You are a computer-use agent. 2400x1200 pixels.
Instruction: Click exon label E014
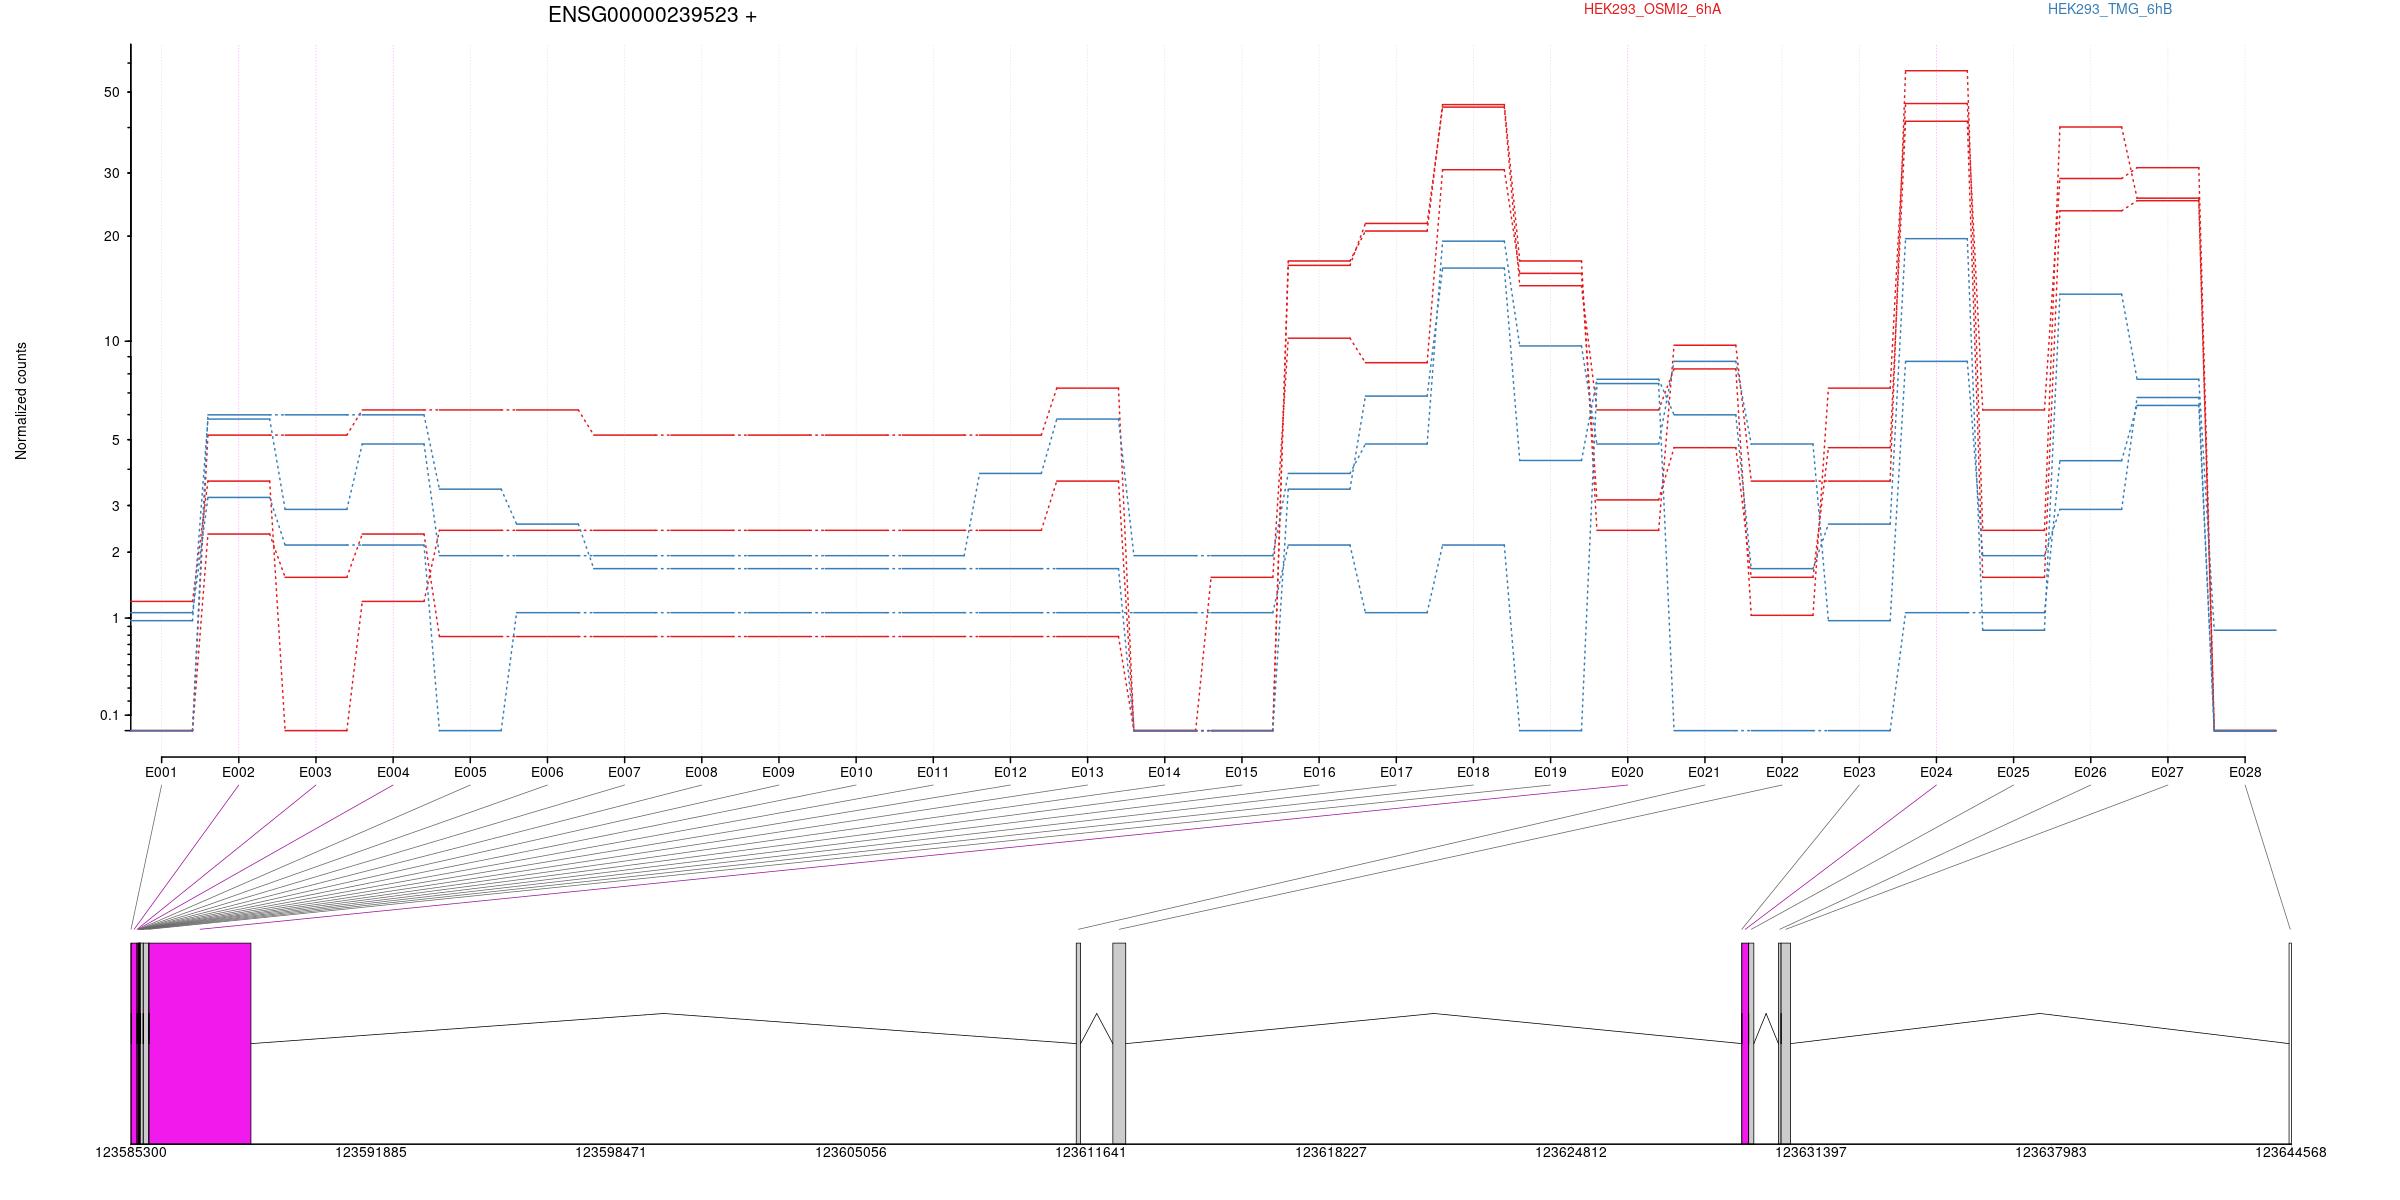[1164, 772]
